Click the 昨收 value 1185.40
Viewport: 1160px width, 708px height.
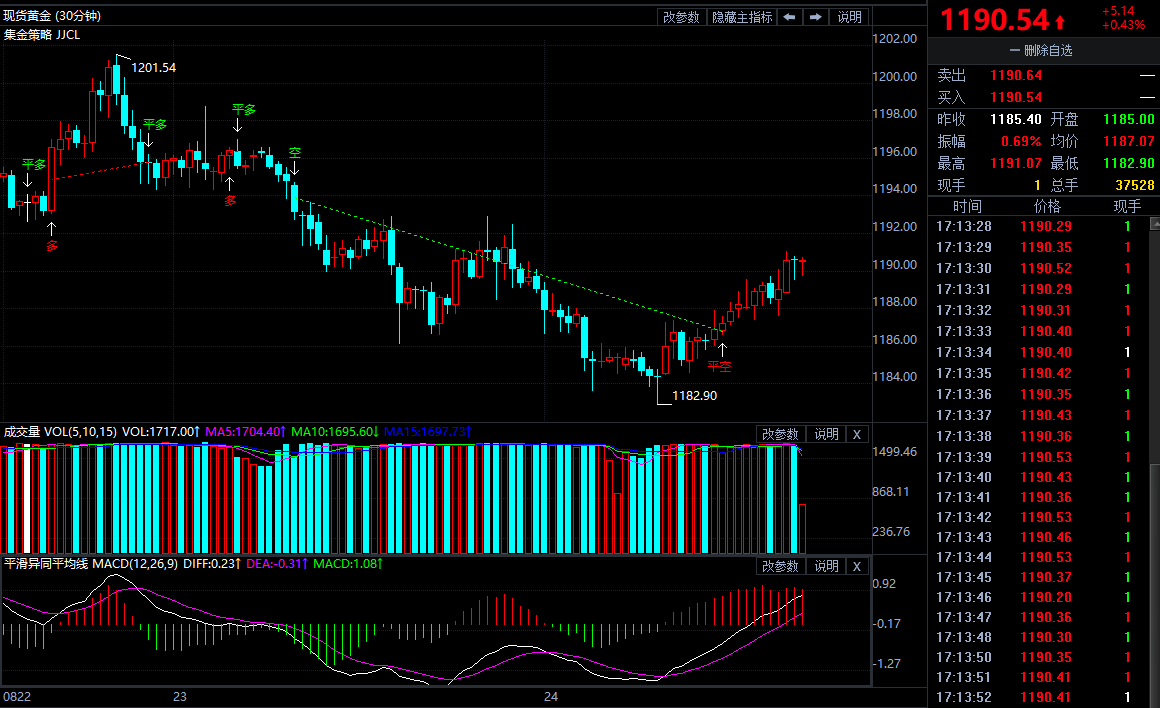(x=1016, y=119)
